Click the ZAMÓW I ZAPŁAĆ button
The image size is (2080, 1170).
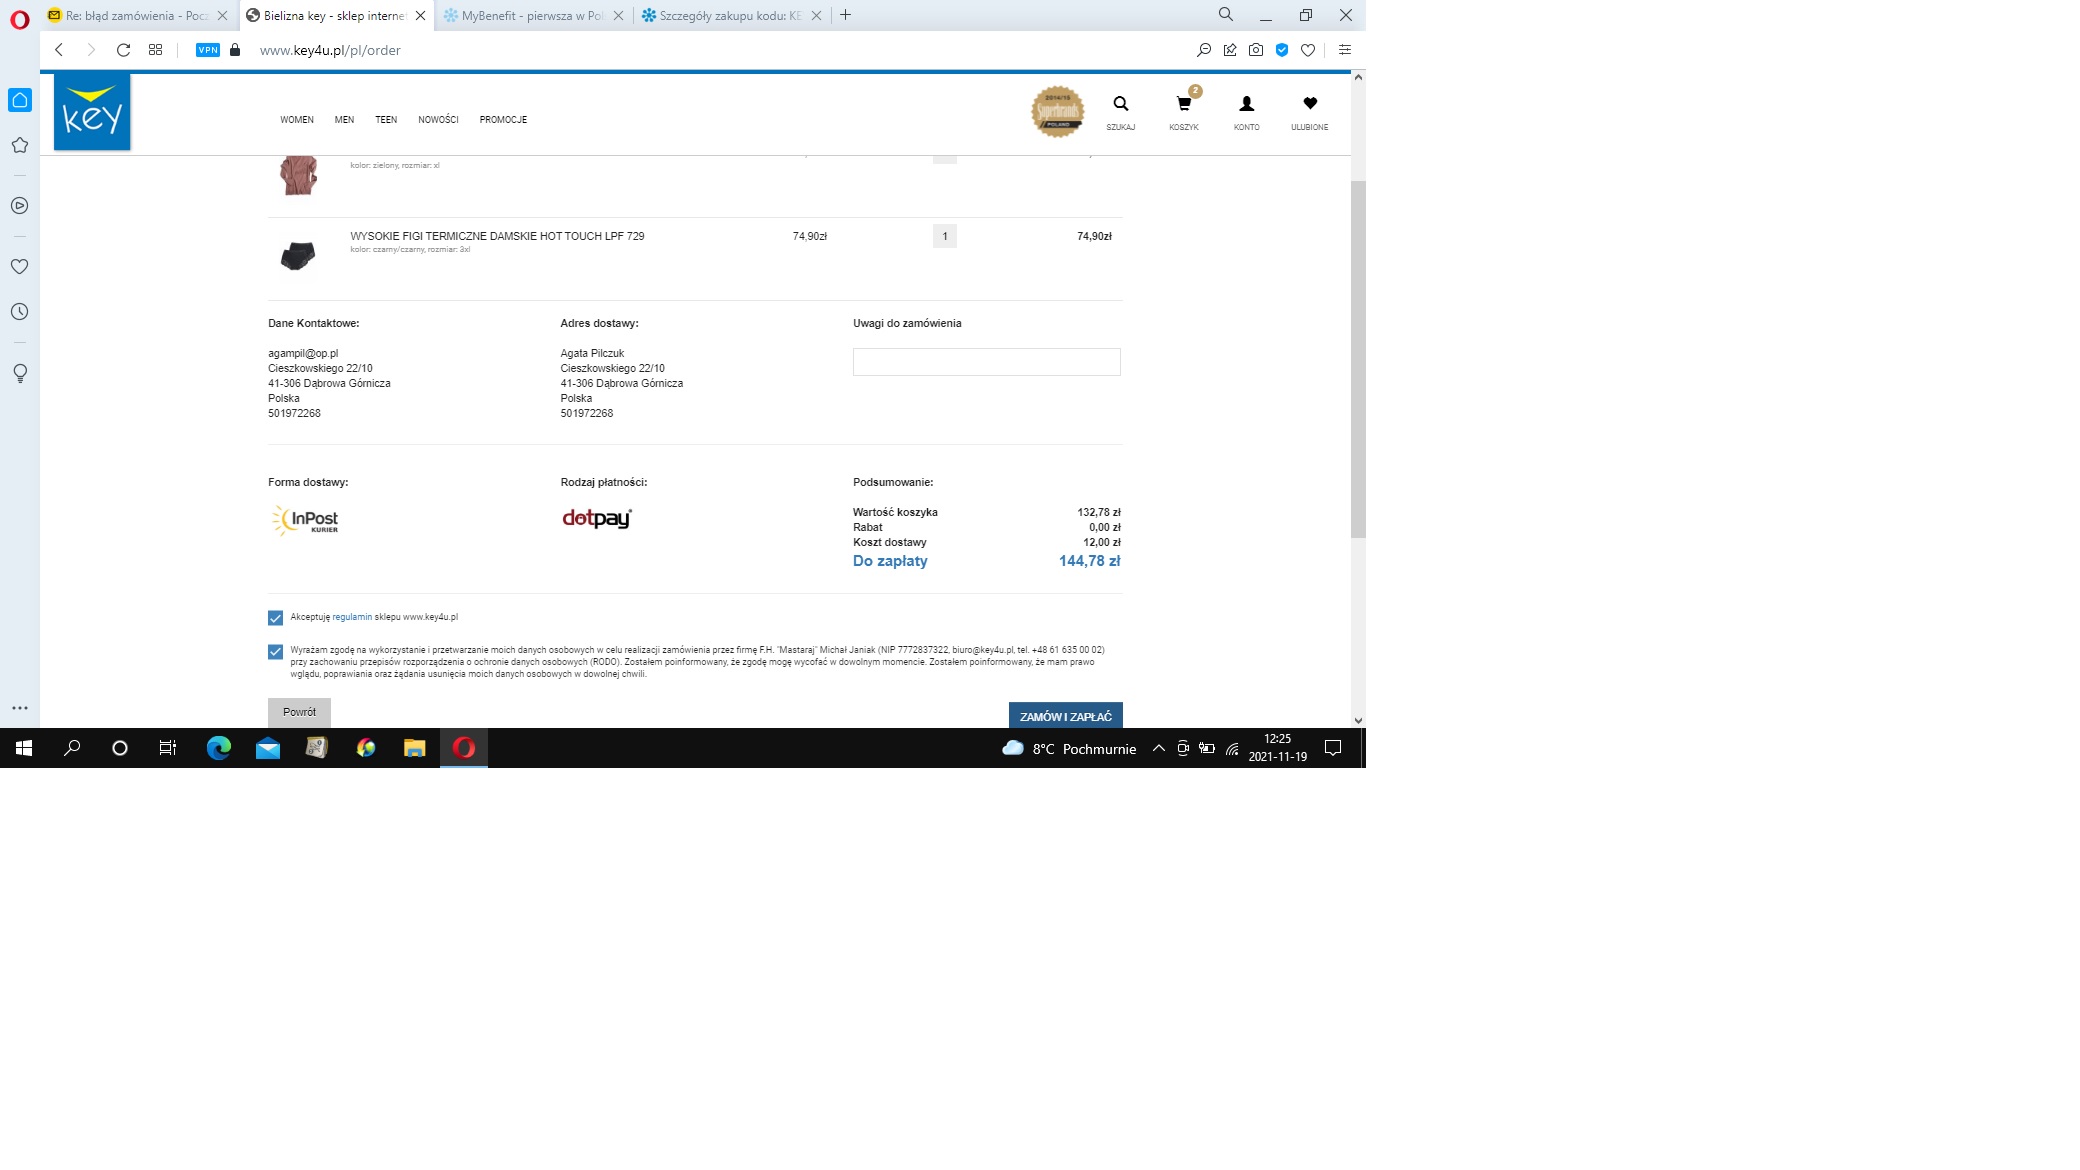click(x=1065, y=716)
